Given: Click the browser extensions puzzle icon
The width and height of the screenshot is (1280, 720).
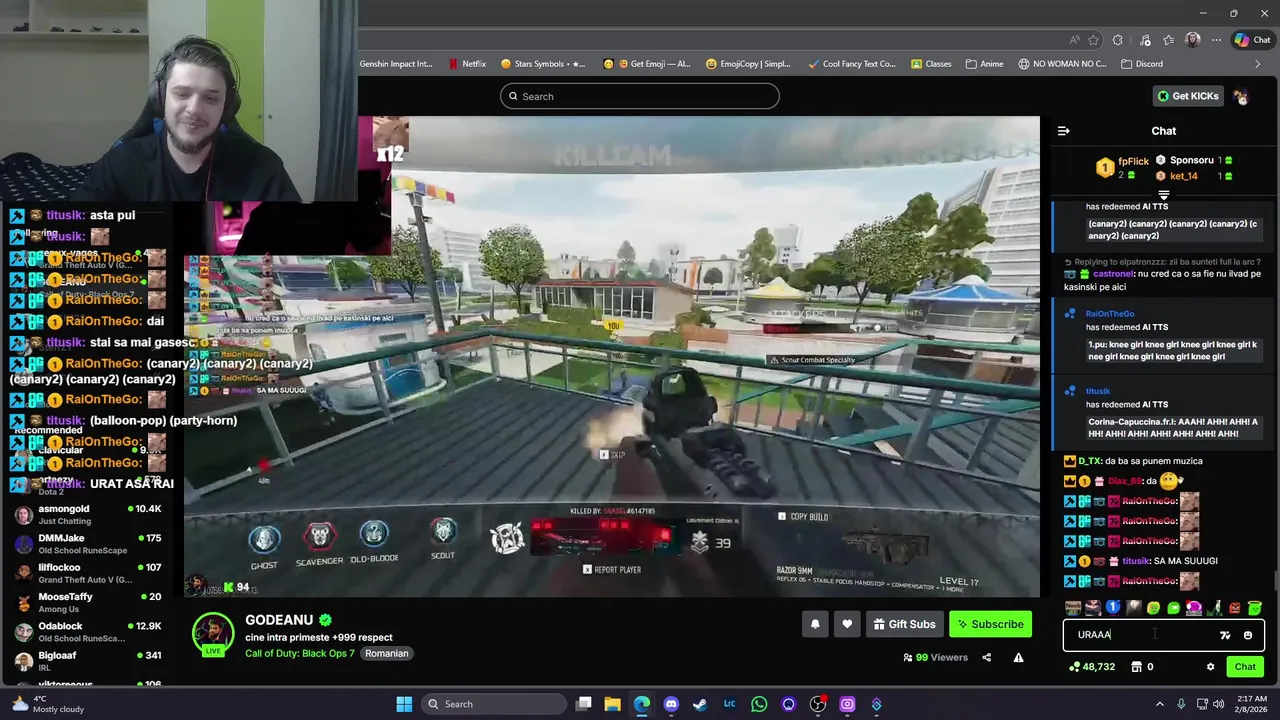Looking at the screenshot, I should (1118, 40).
